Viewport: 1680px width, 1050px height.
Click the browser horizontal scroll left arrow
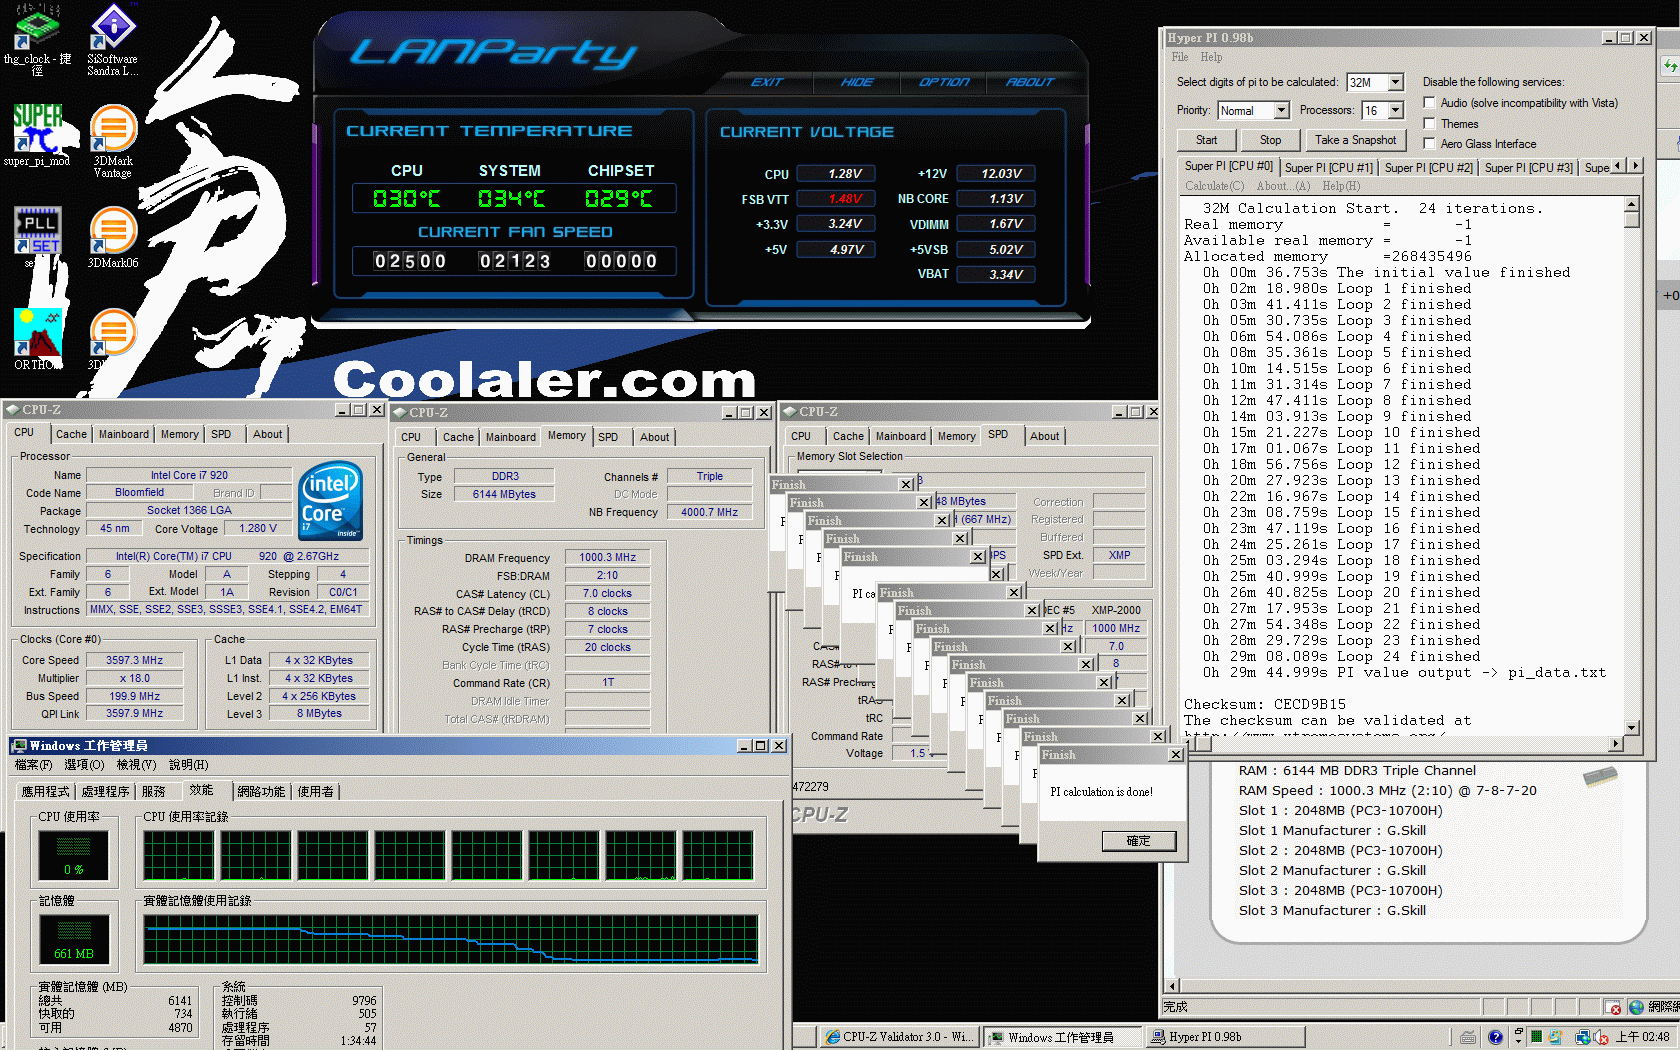tap(1172, 986)
